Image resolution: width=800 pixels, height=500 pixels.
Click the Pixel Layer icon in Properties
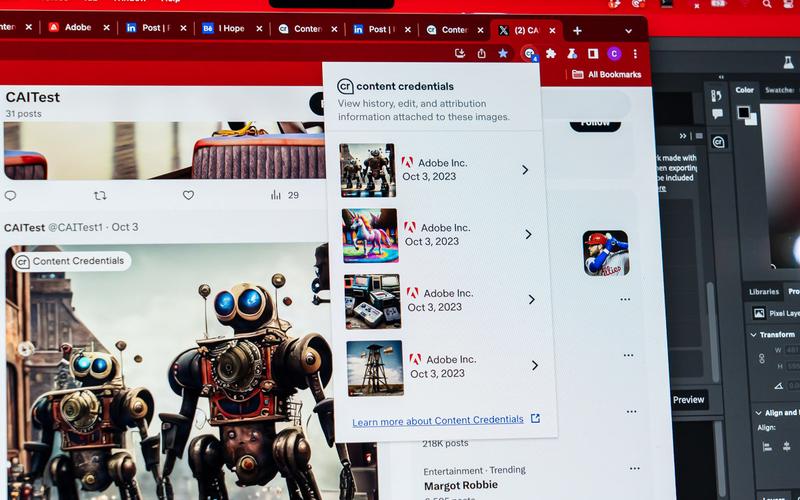pyautogui.click(x=759, y=313)
